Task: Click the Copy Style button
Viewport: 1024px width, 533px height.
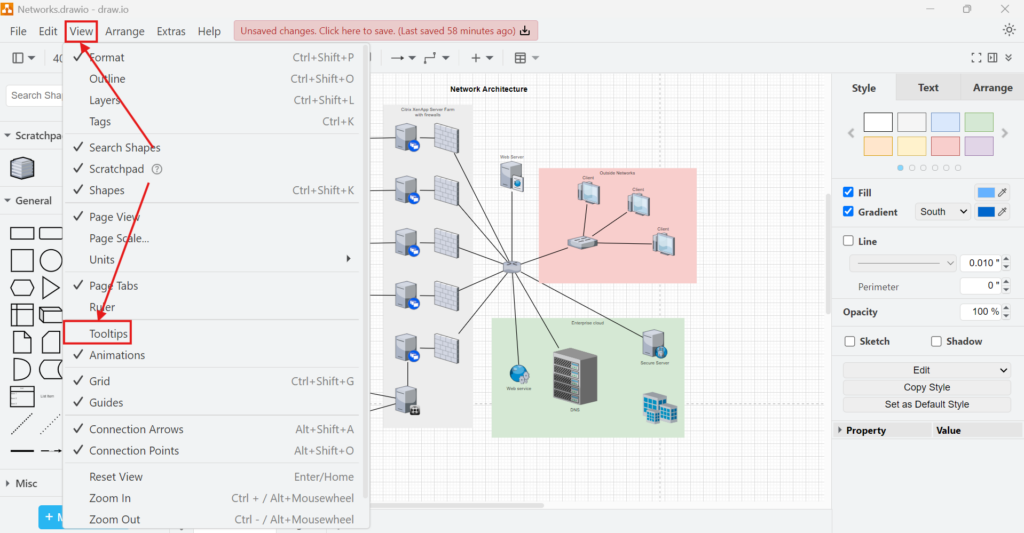Action: pyautogui.click(x=926, y=387)
